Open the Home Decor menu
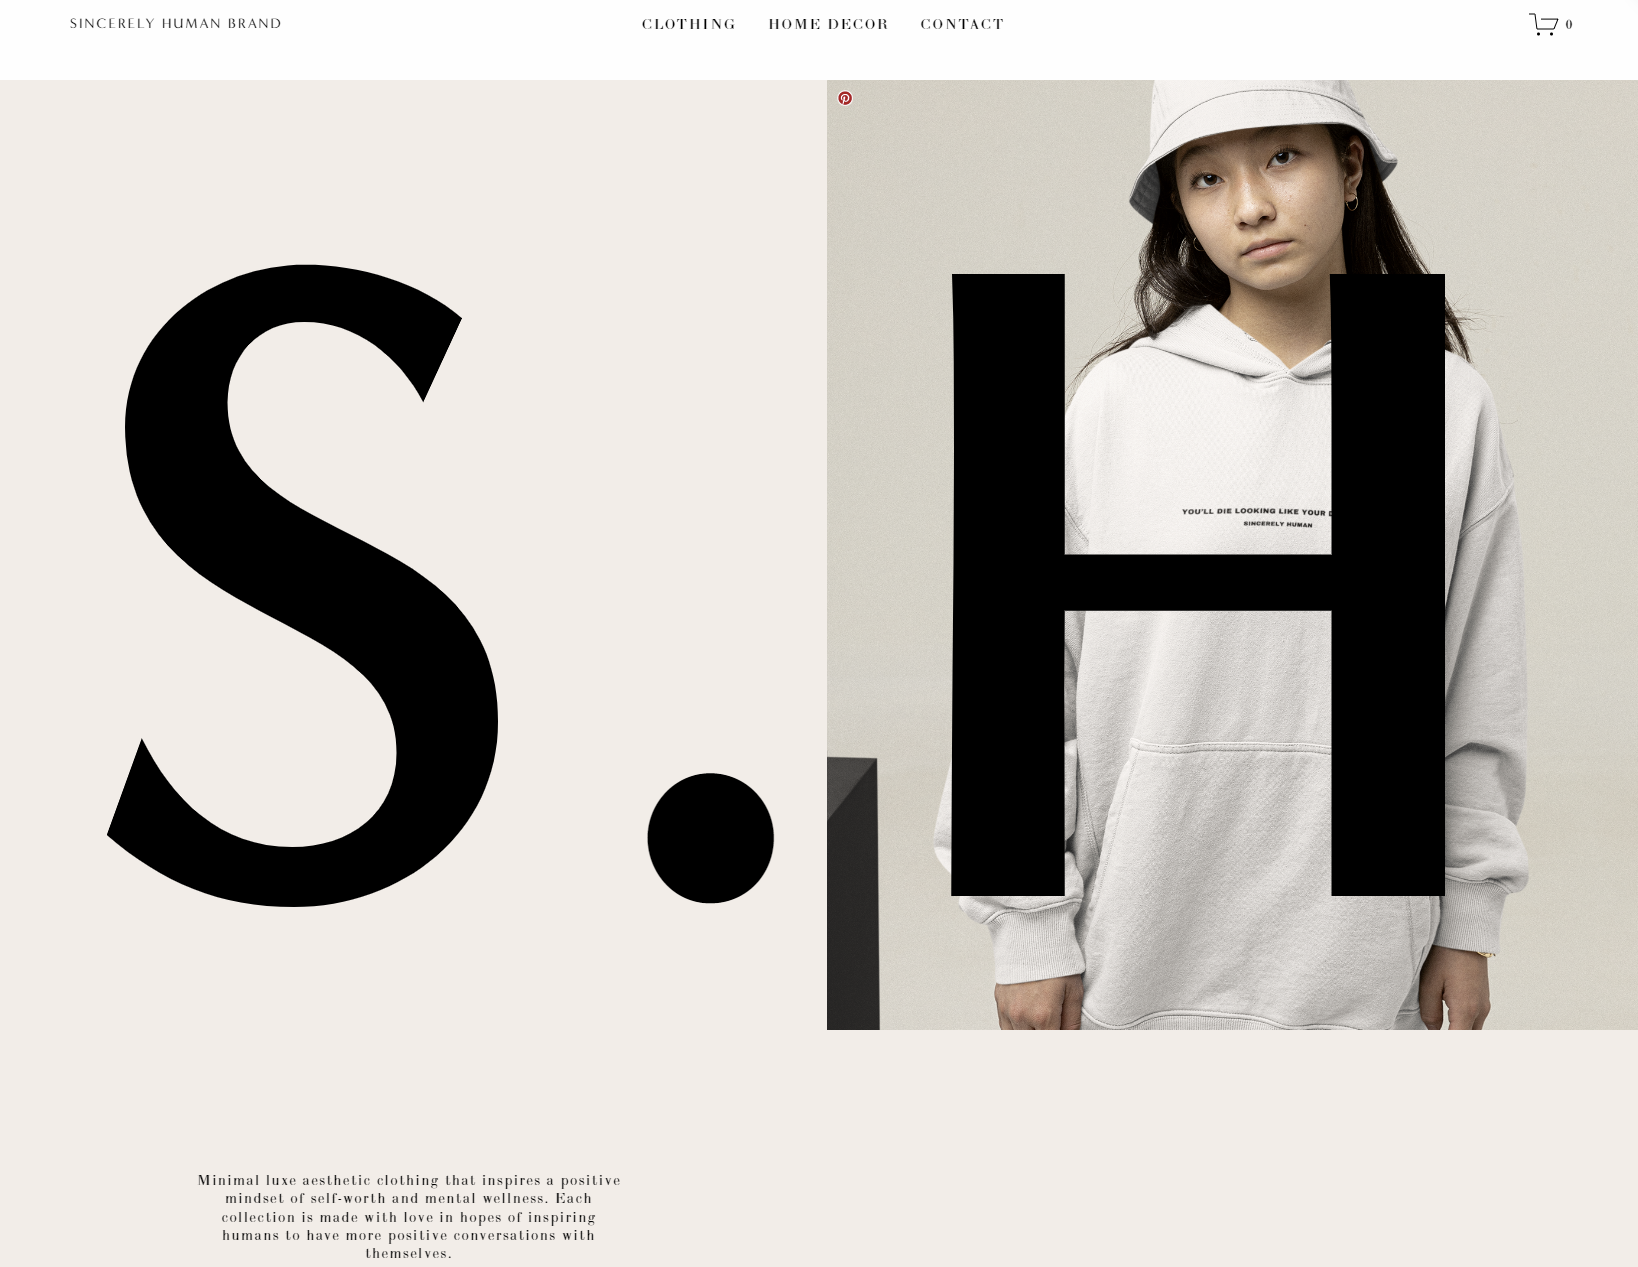Viewport: 1638px width, 1267px height. (828, 24)
